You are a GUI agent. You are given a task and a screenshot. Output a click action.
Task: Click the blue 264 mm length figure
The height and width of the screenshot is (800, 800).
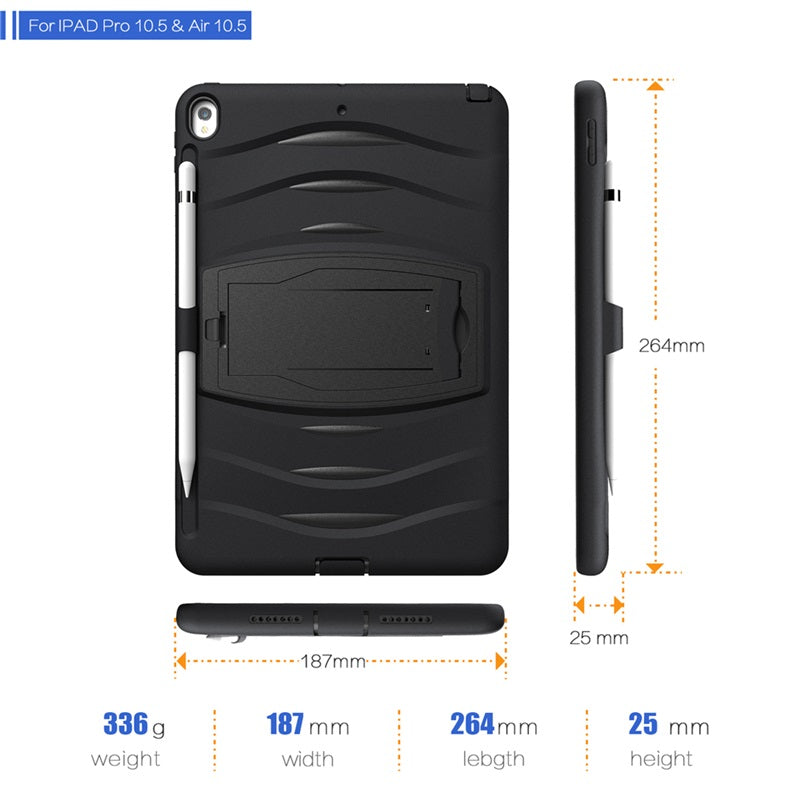(x=493, y=724)
